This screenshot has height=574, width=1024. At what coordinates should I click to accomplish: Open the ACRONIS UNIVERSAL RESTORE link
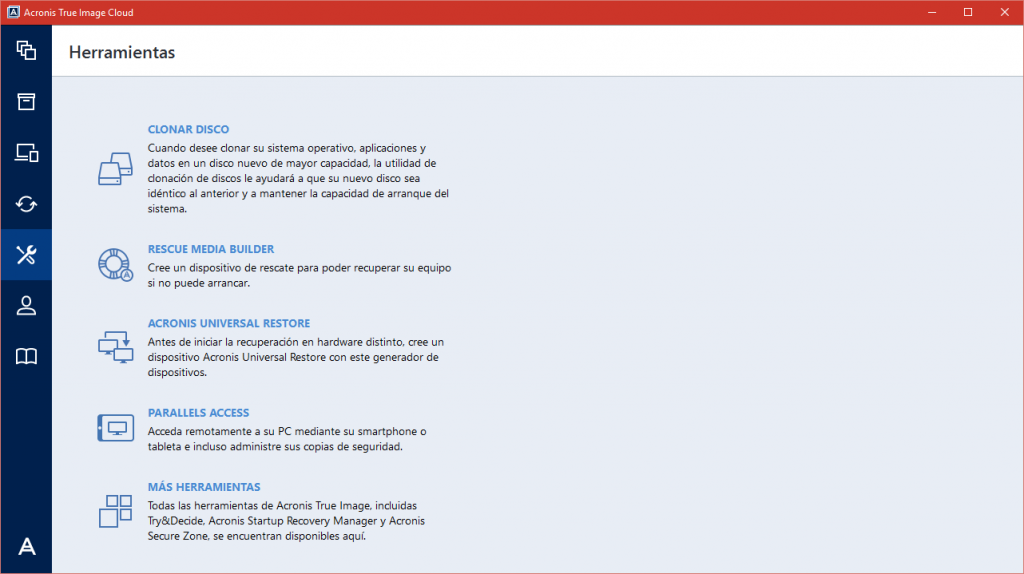(x=229, y=323)
